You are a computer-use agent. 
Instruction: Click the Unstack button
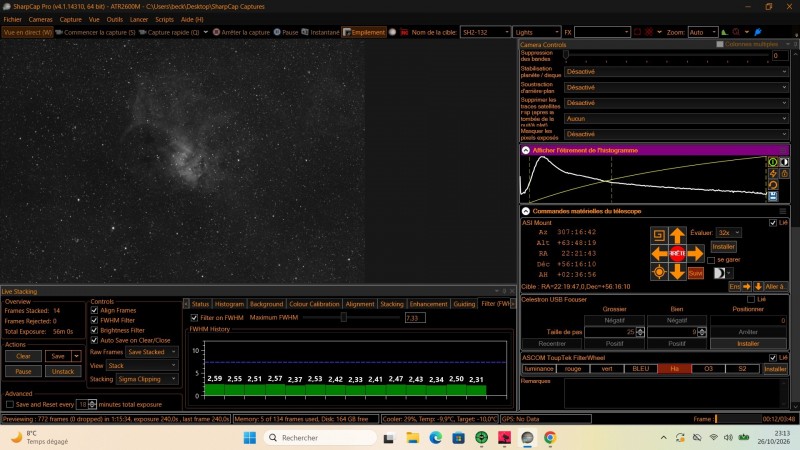pos(63,371)
